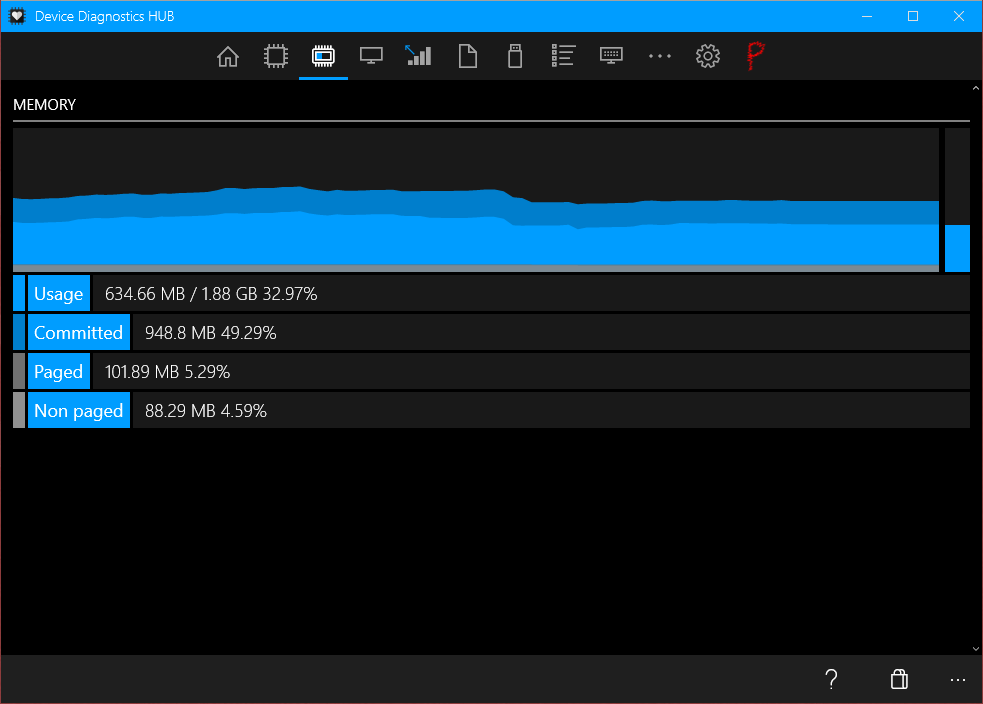983x704 pixels.
Task: Click the scrollbar down arrow
Action: pyautogui.click(x=976, y=649)
